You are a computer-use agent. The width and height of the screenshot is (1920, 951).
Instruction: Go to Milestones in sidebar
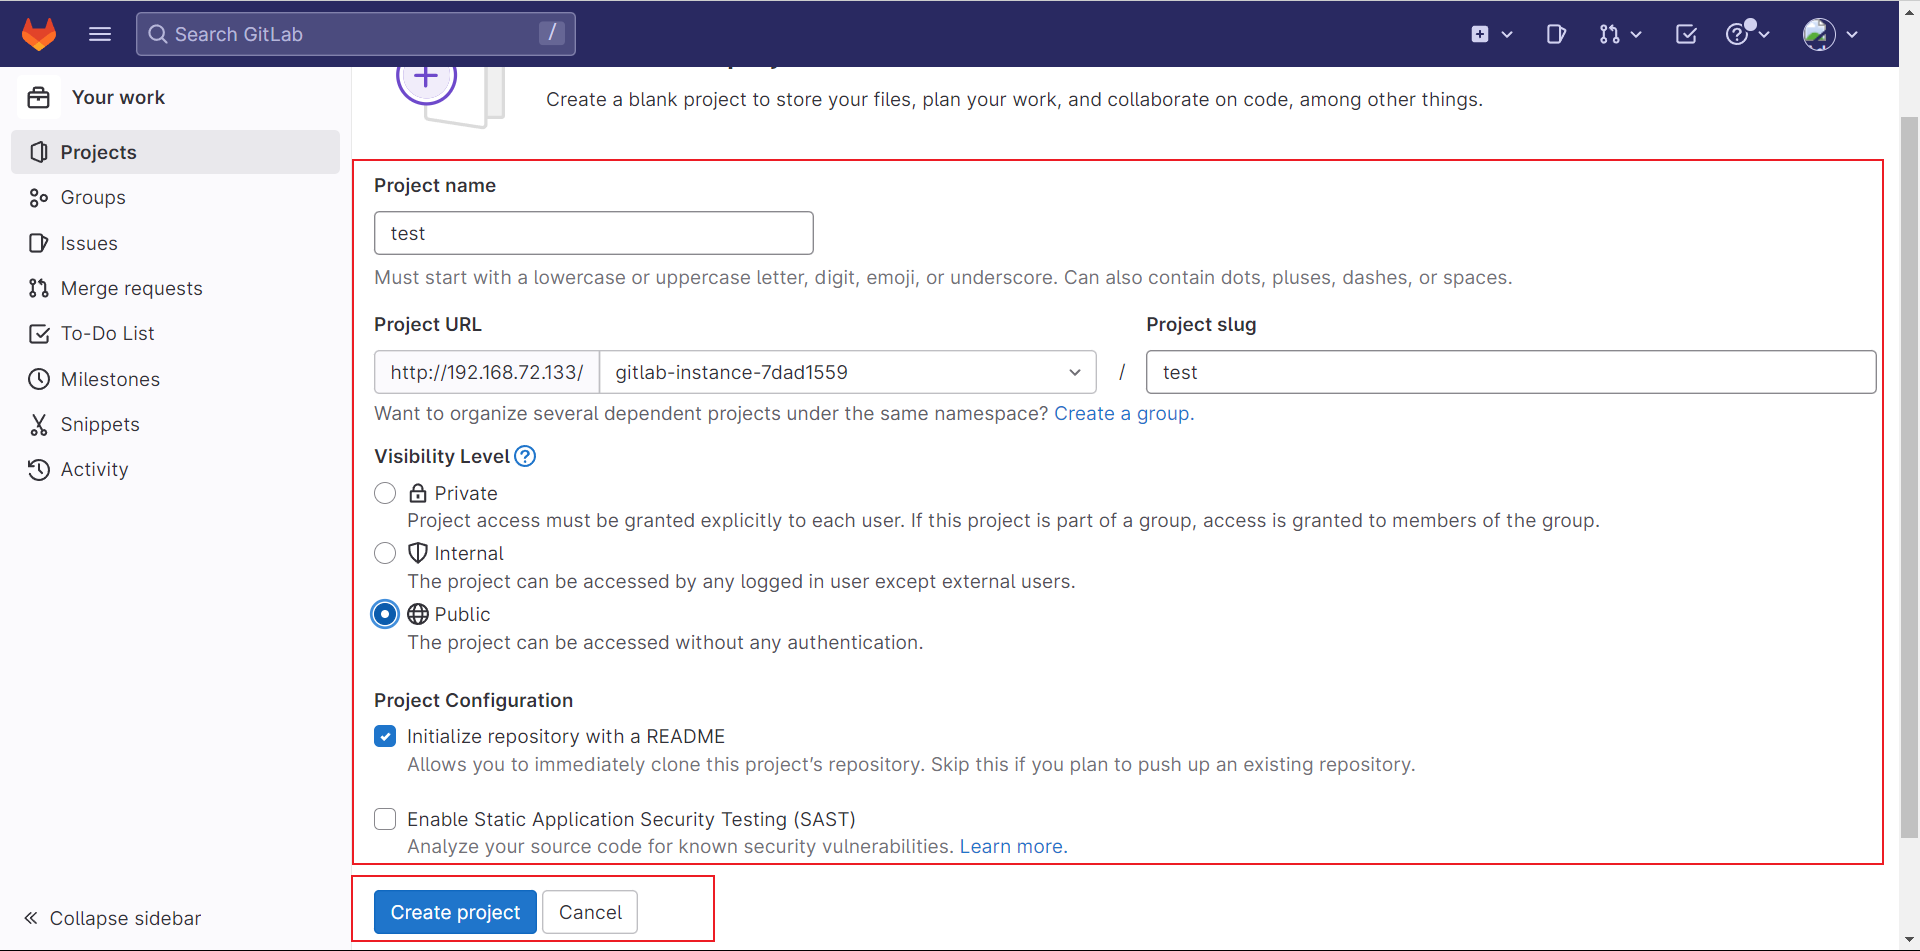pyautogui.click(x=176, y=379)
